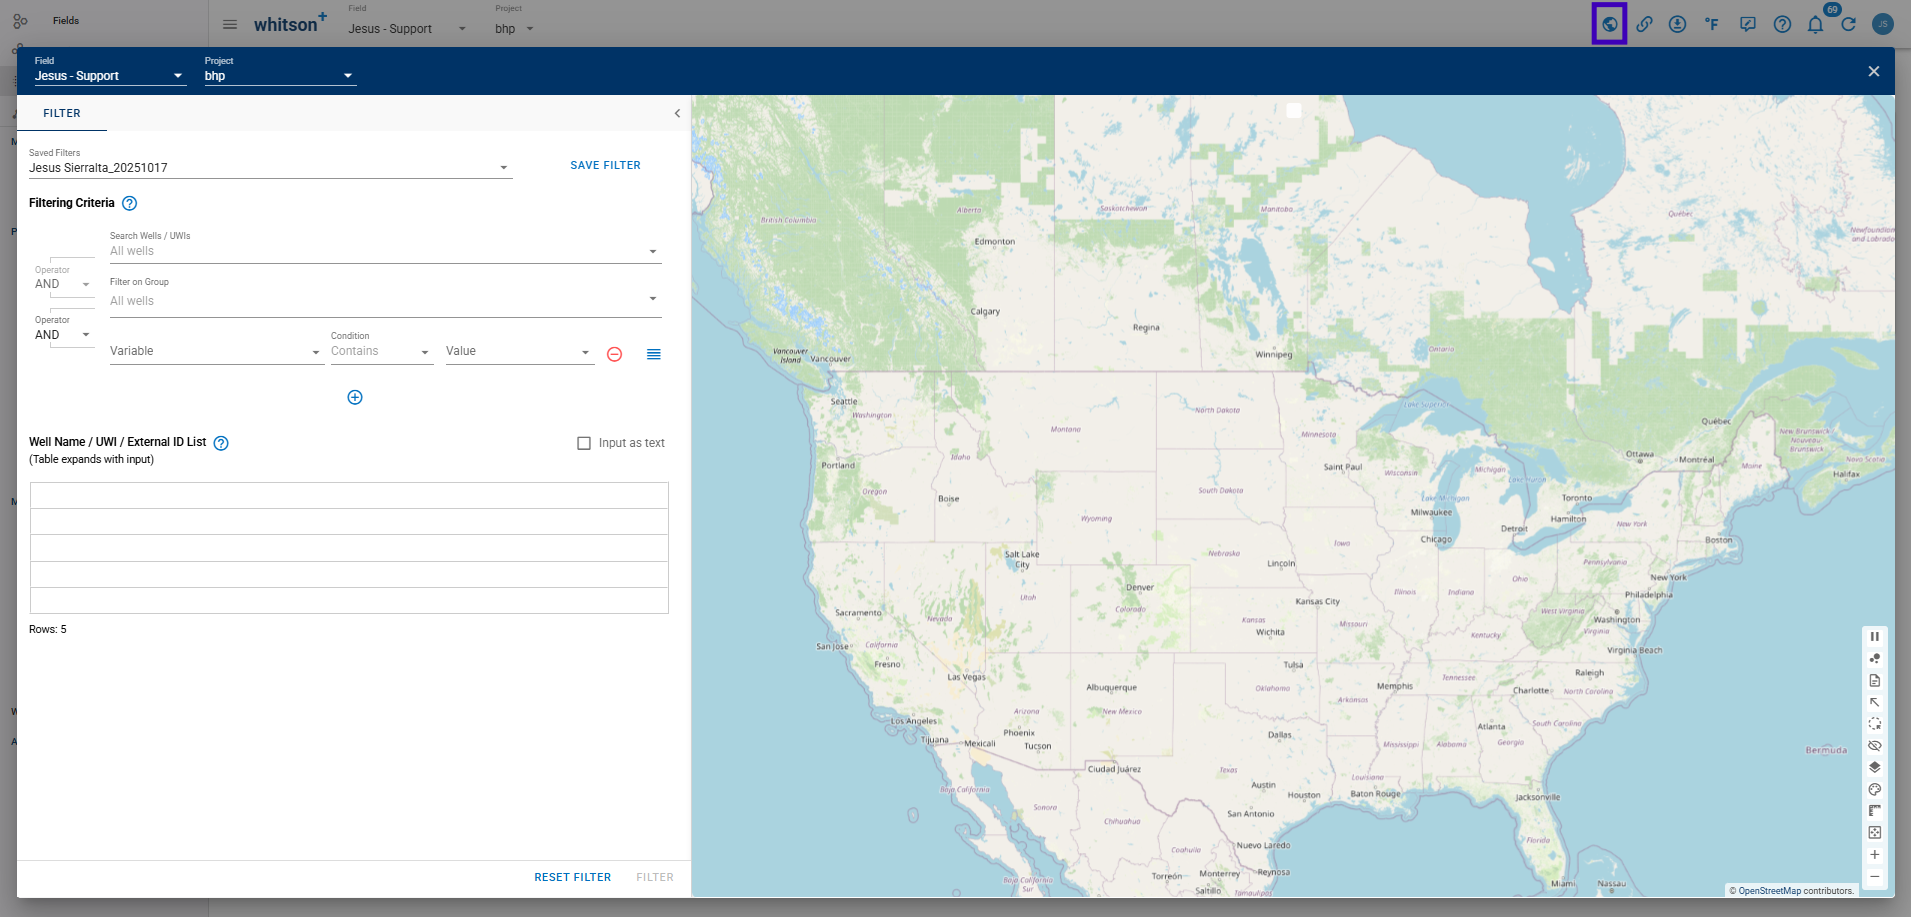
Task: Toggle the lasso selection tool on map
Action: click(1875, 724)
